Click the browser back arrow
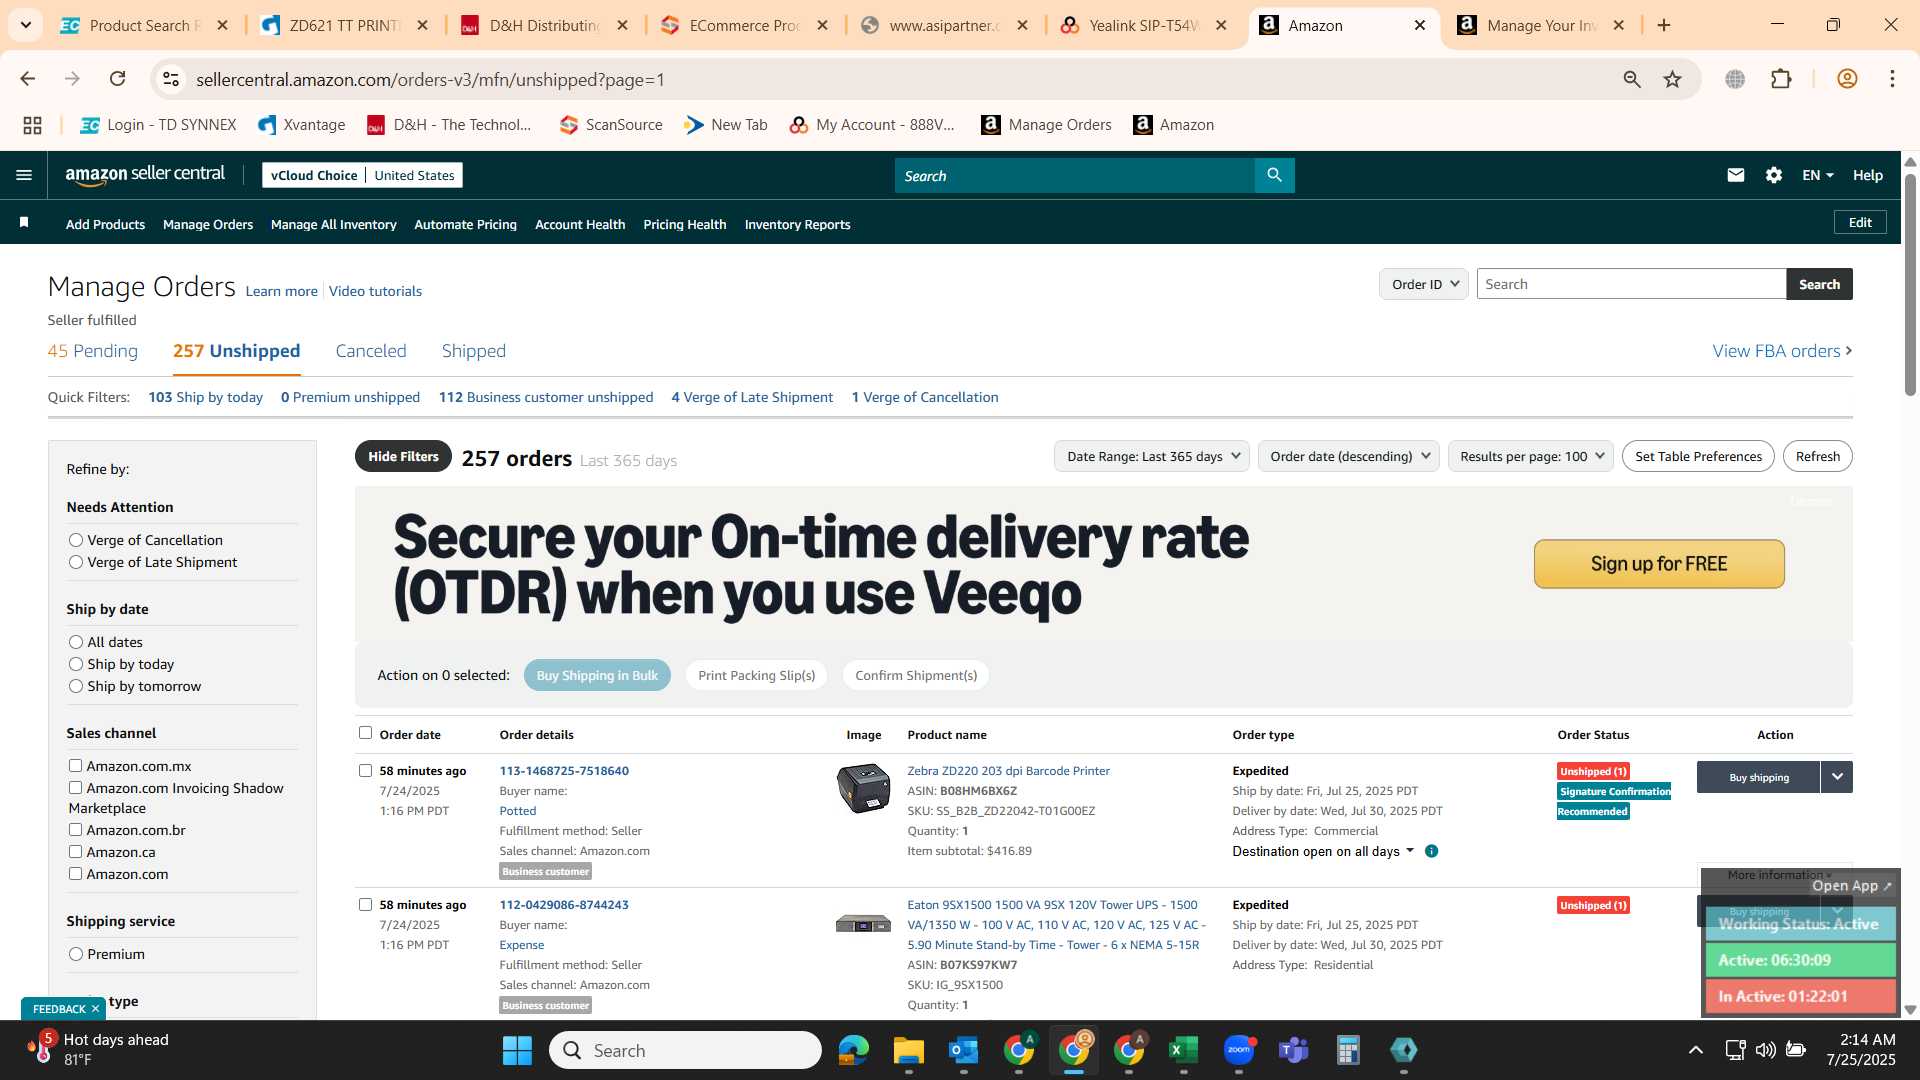The width and height of the screenshot is (1920, 1080). pos(28,79)
